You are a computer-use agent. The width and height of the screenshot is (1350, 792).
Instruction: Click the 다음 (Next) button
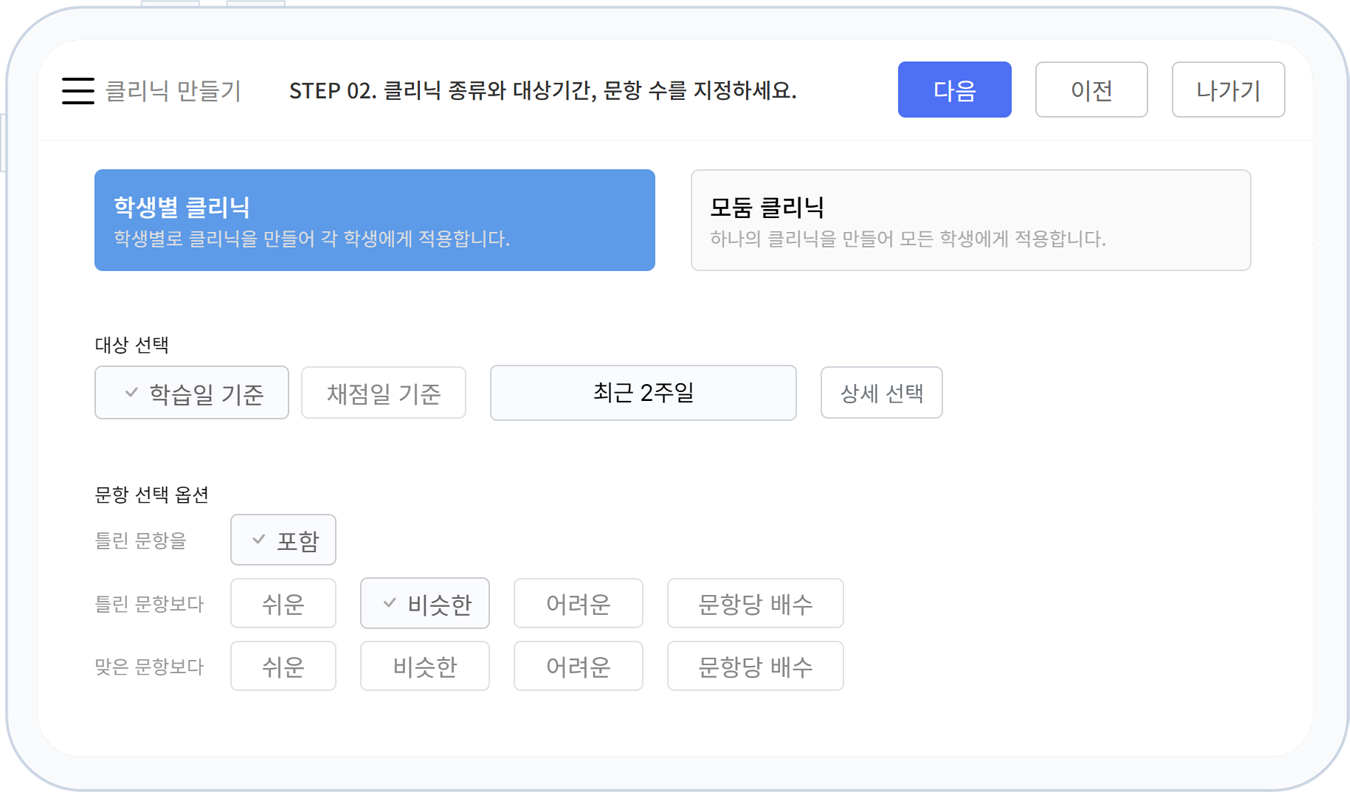tap(954, 89)
